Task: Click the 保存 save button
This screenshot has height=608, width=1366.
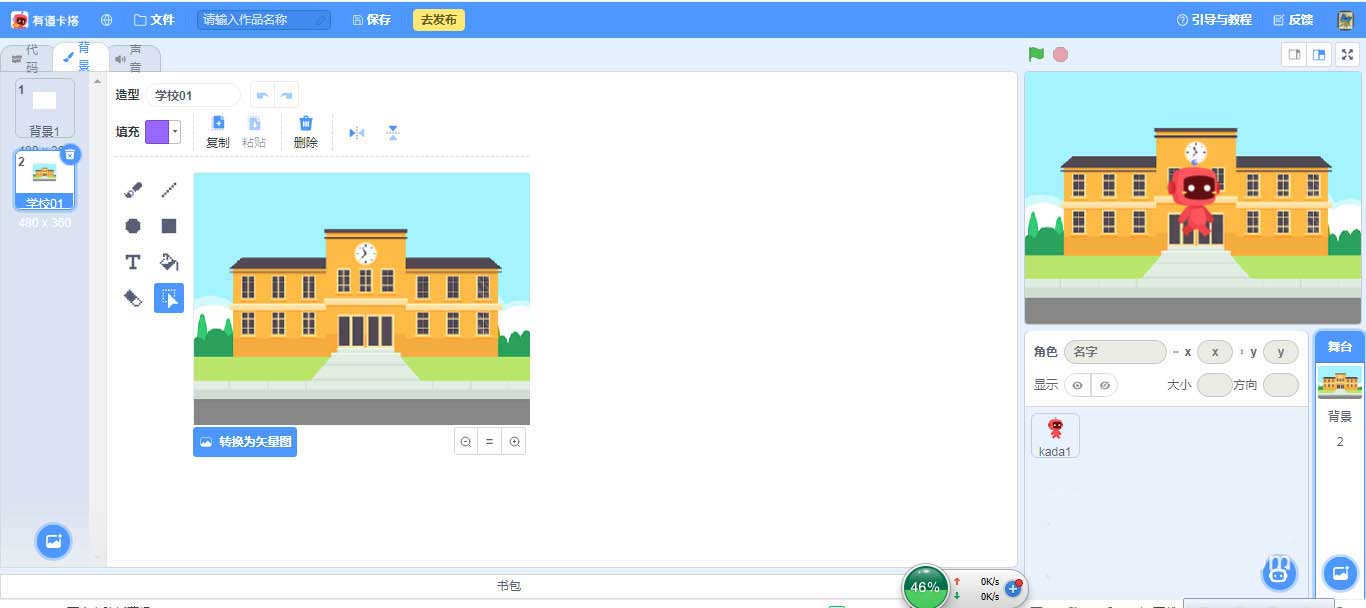Action: click(370, 19)
